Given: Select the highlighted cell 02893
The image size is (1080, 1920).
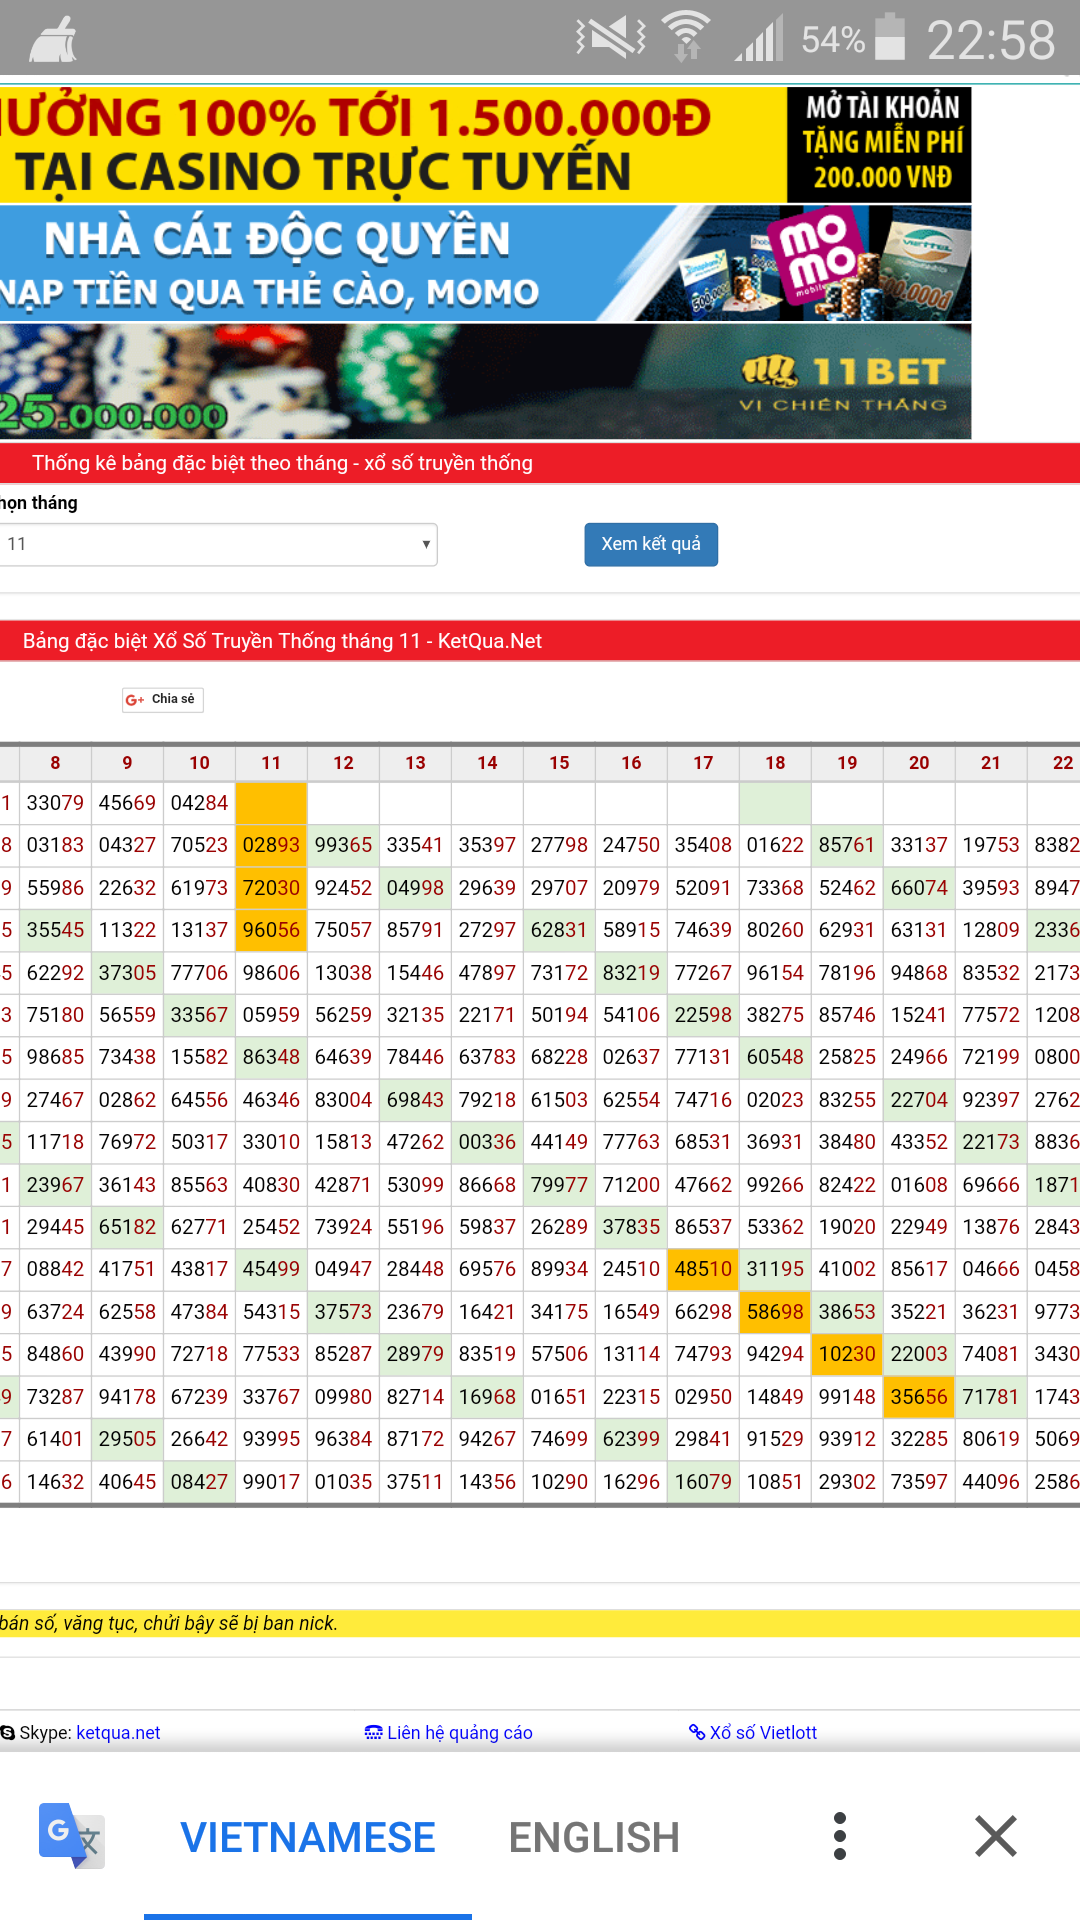Looking at the screenshot, I should pos(271,845).
